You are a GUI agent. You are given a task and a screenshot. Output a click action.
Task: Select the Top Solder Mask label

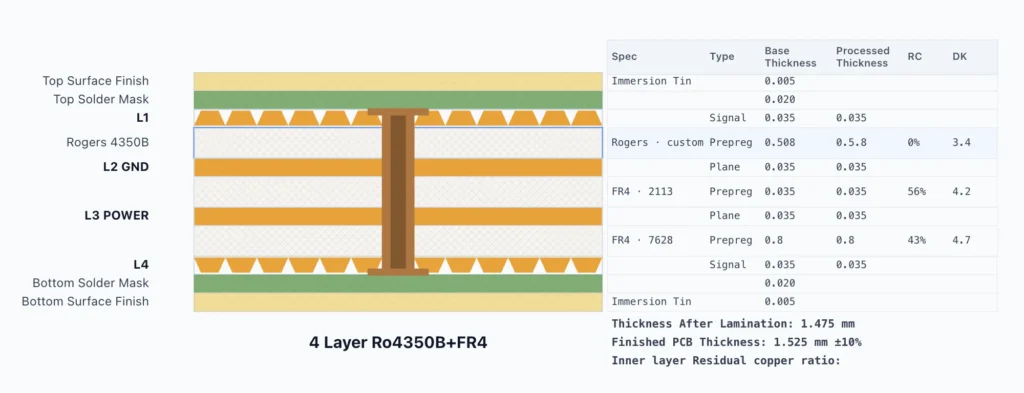pos(101,99)
